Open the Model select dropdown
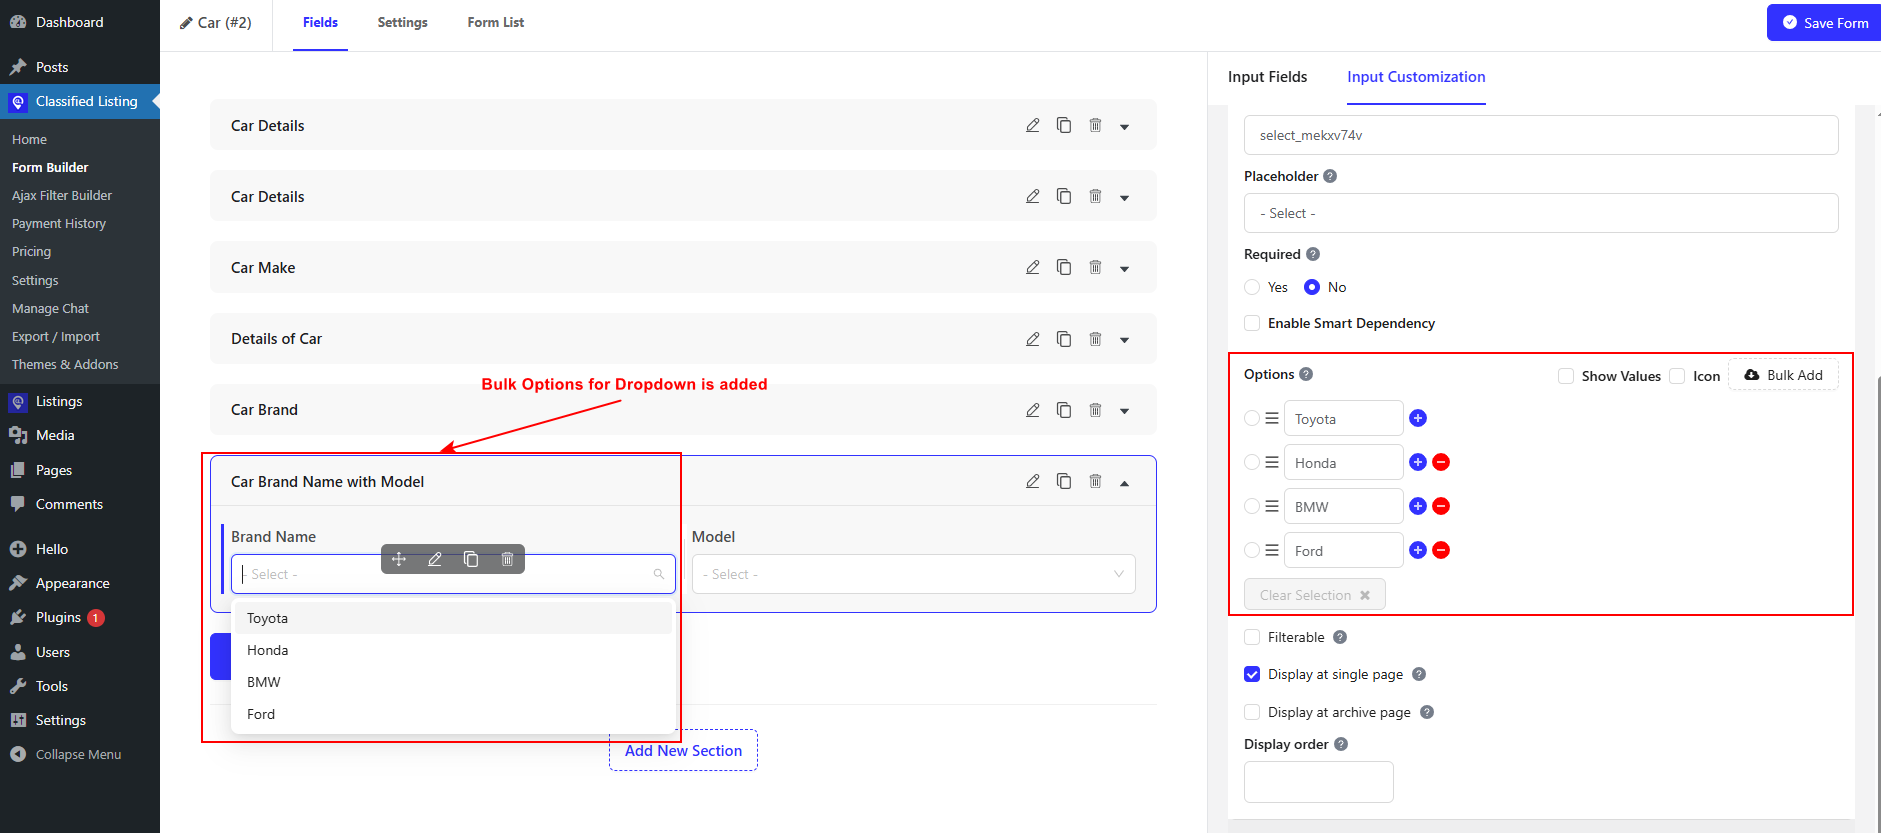This screenshot has height=833, width=1881. point(913,574)
